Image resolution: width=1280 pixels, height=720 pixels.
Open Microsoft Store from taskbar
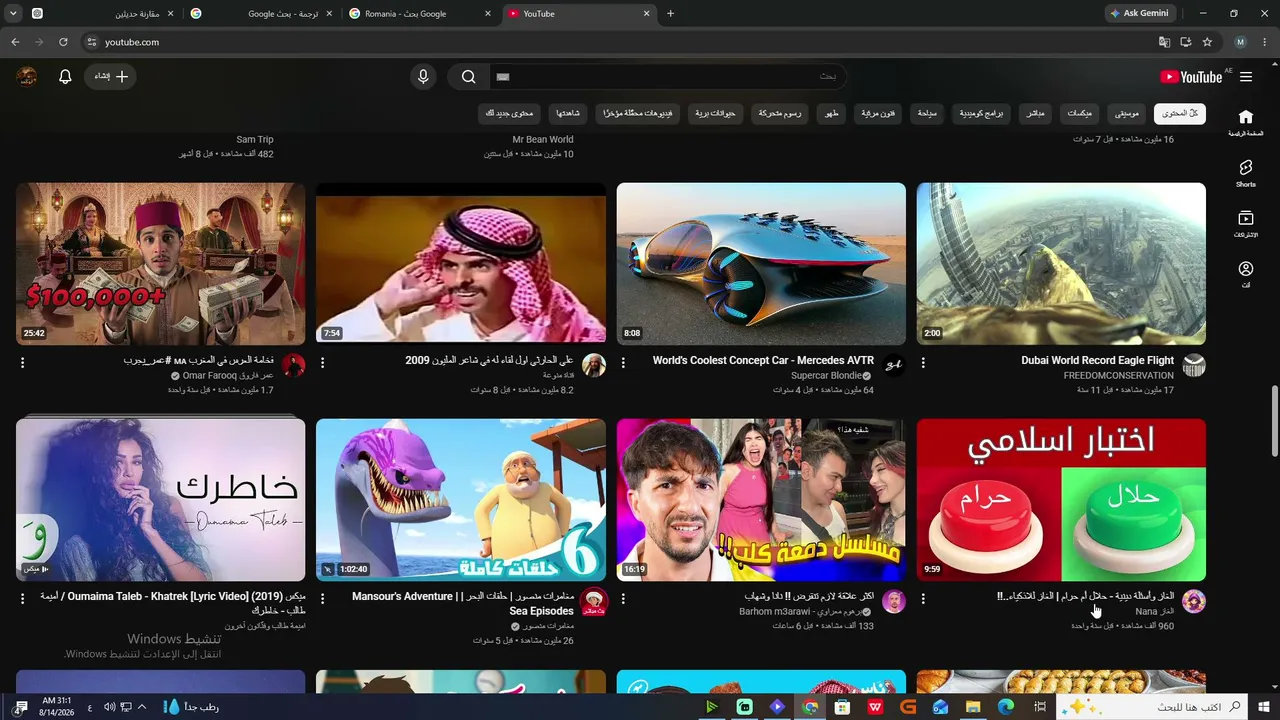pyautogui.click(x=842, y=707)
